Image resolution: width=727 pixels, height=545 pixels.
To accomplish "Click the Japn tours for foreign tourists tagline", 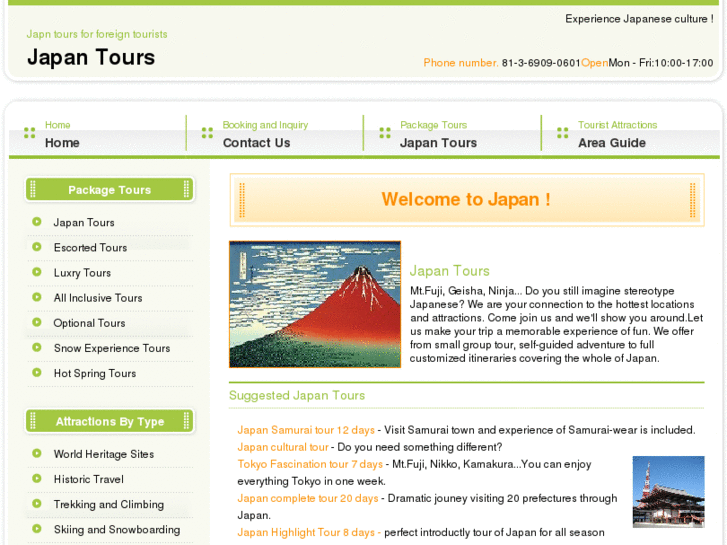I will point(97,34).
